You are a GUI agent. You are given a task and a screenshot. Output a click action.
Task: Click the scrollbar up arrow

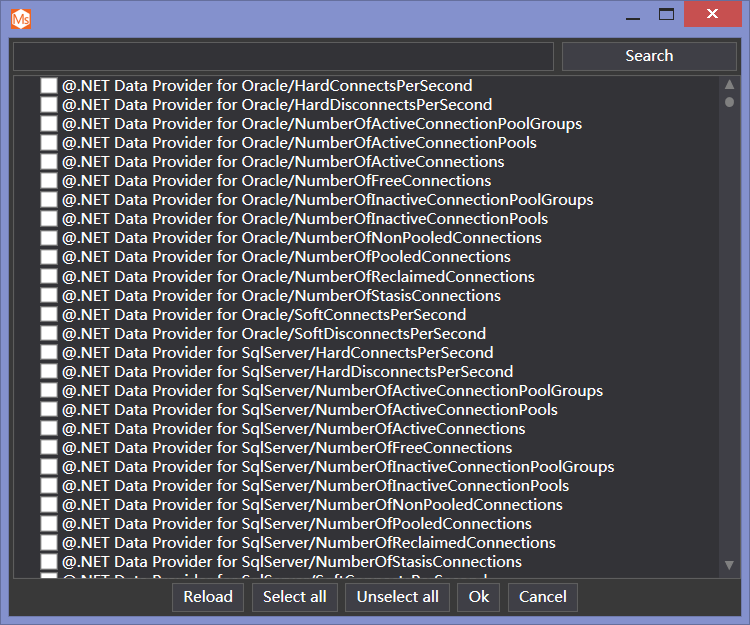pos(729,86)
